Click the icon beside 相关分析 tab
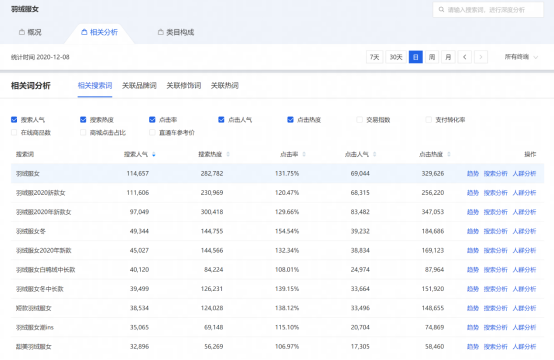The height and width of the screenshot is (360, 554). coord(84,32)
